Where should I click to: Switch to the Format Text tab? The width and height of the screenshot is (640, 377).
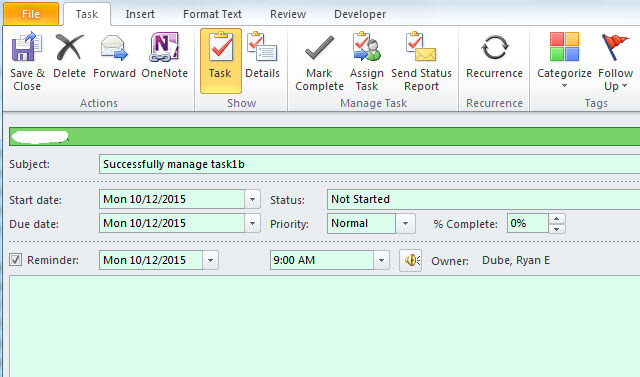[x=212, y=14]
